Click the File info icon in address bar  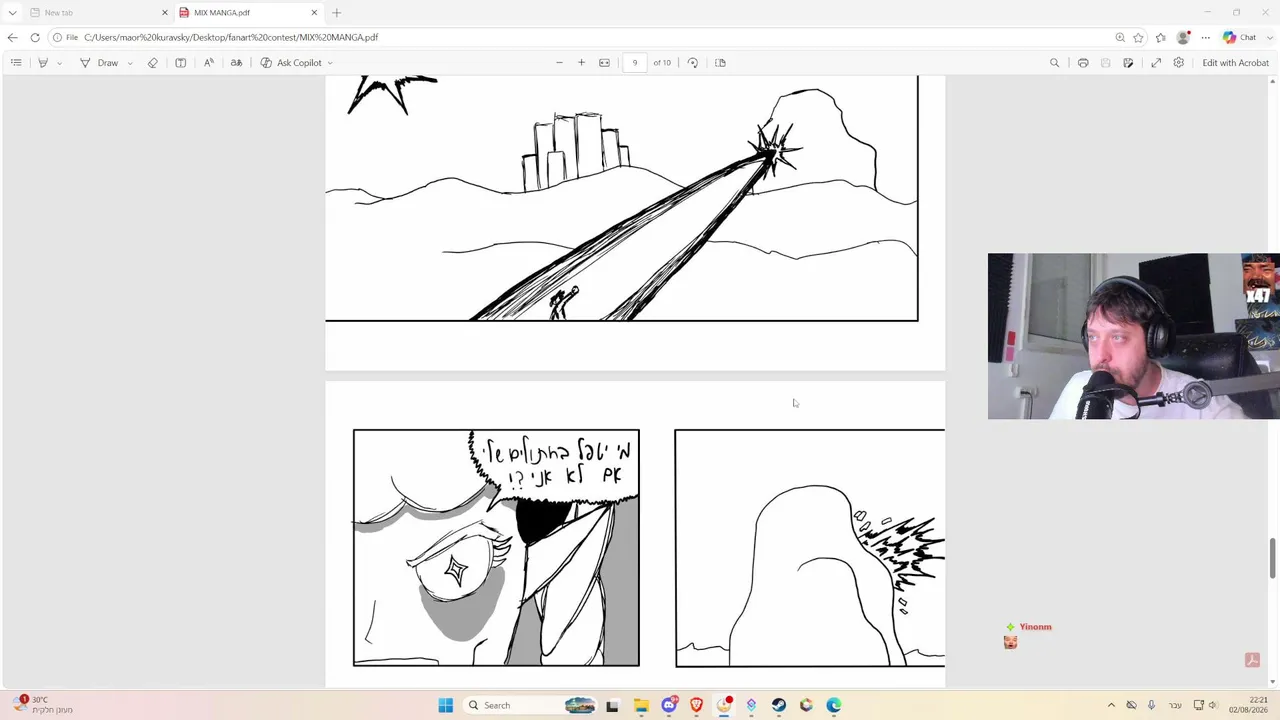(x=65, y=37)
